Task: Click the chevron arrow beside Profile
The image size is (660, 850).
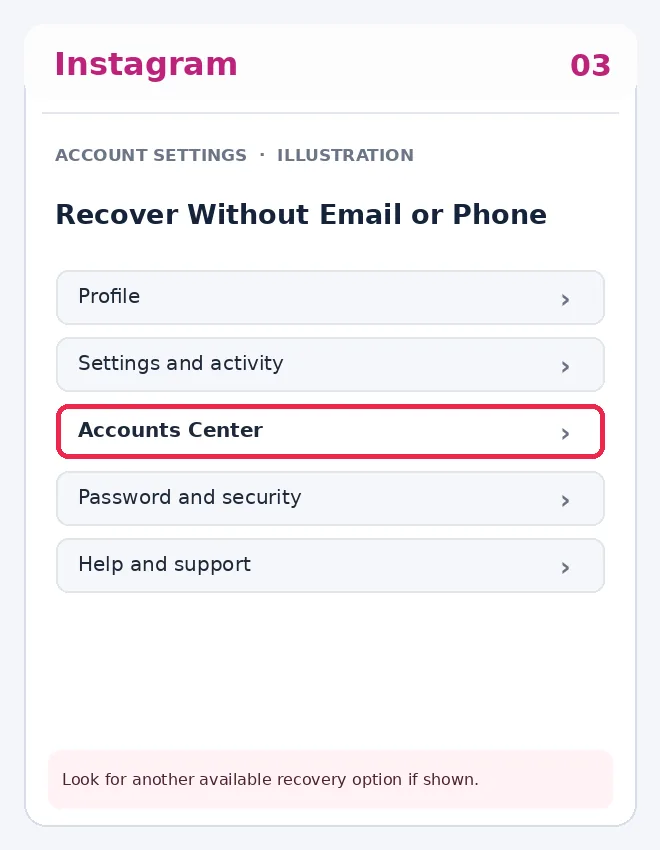Action: tap(565, 300)
